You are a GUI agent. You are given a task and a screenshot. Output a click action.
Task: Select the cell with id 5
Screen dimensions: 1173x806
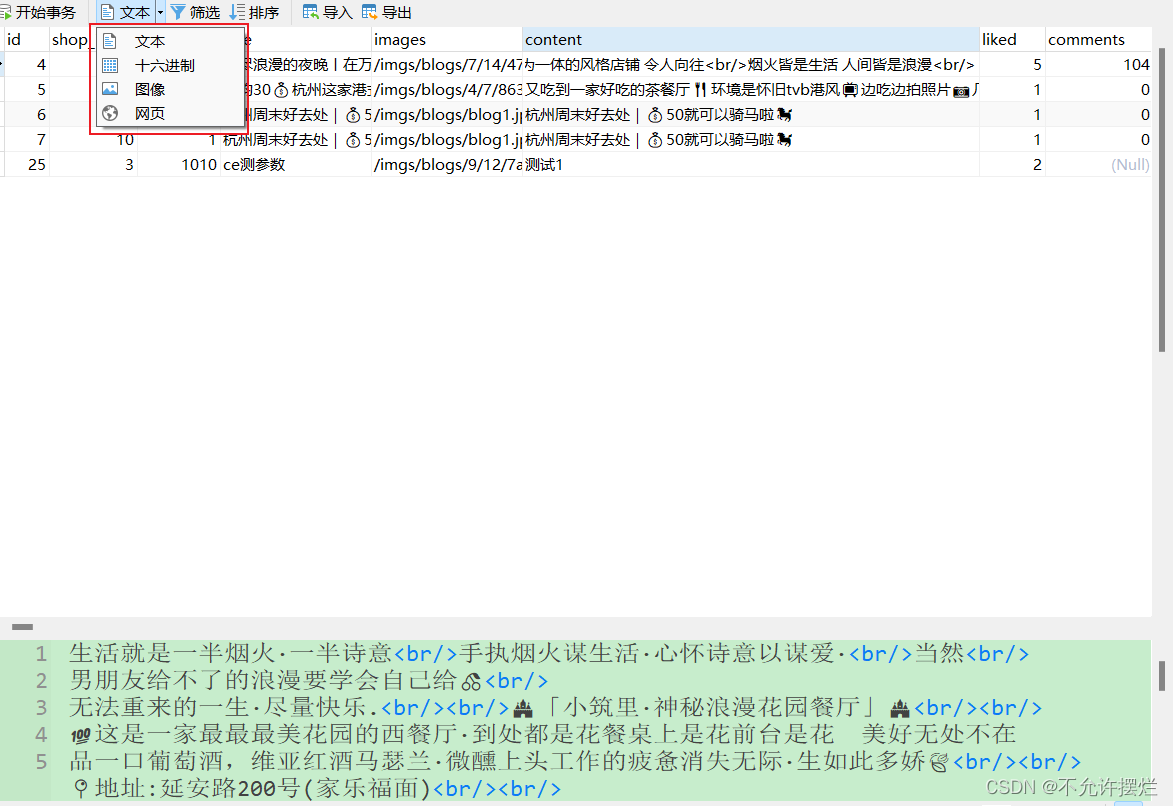(x=27, y=90)
